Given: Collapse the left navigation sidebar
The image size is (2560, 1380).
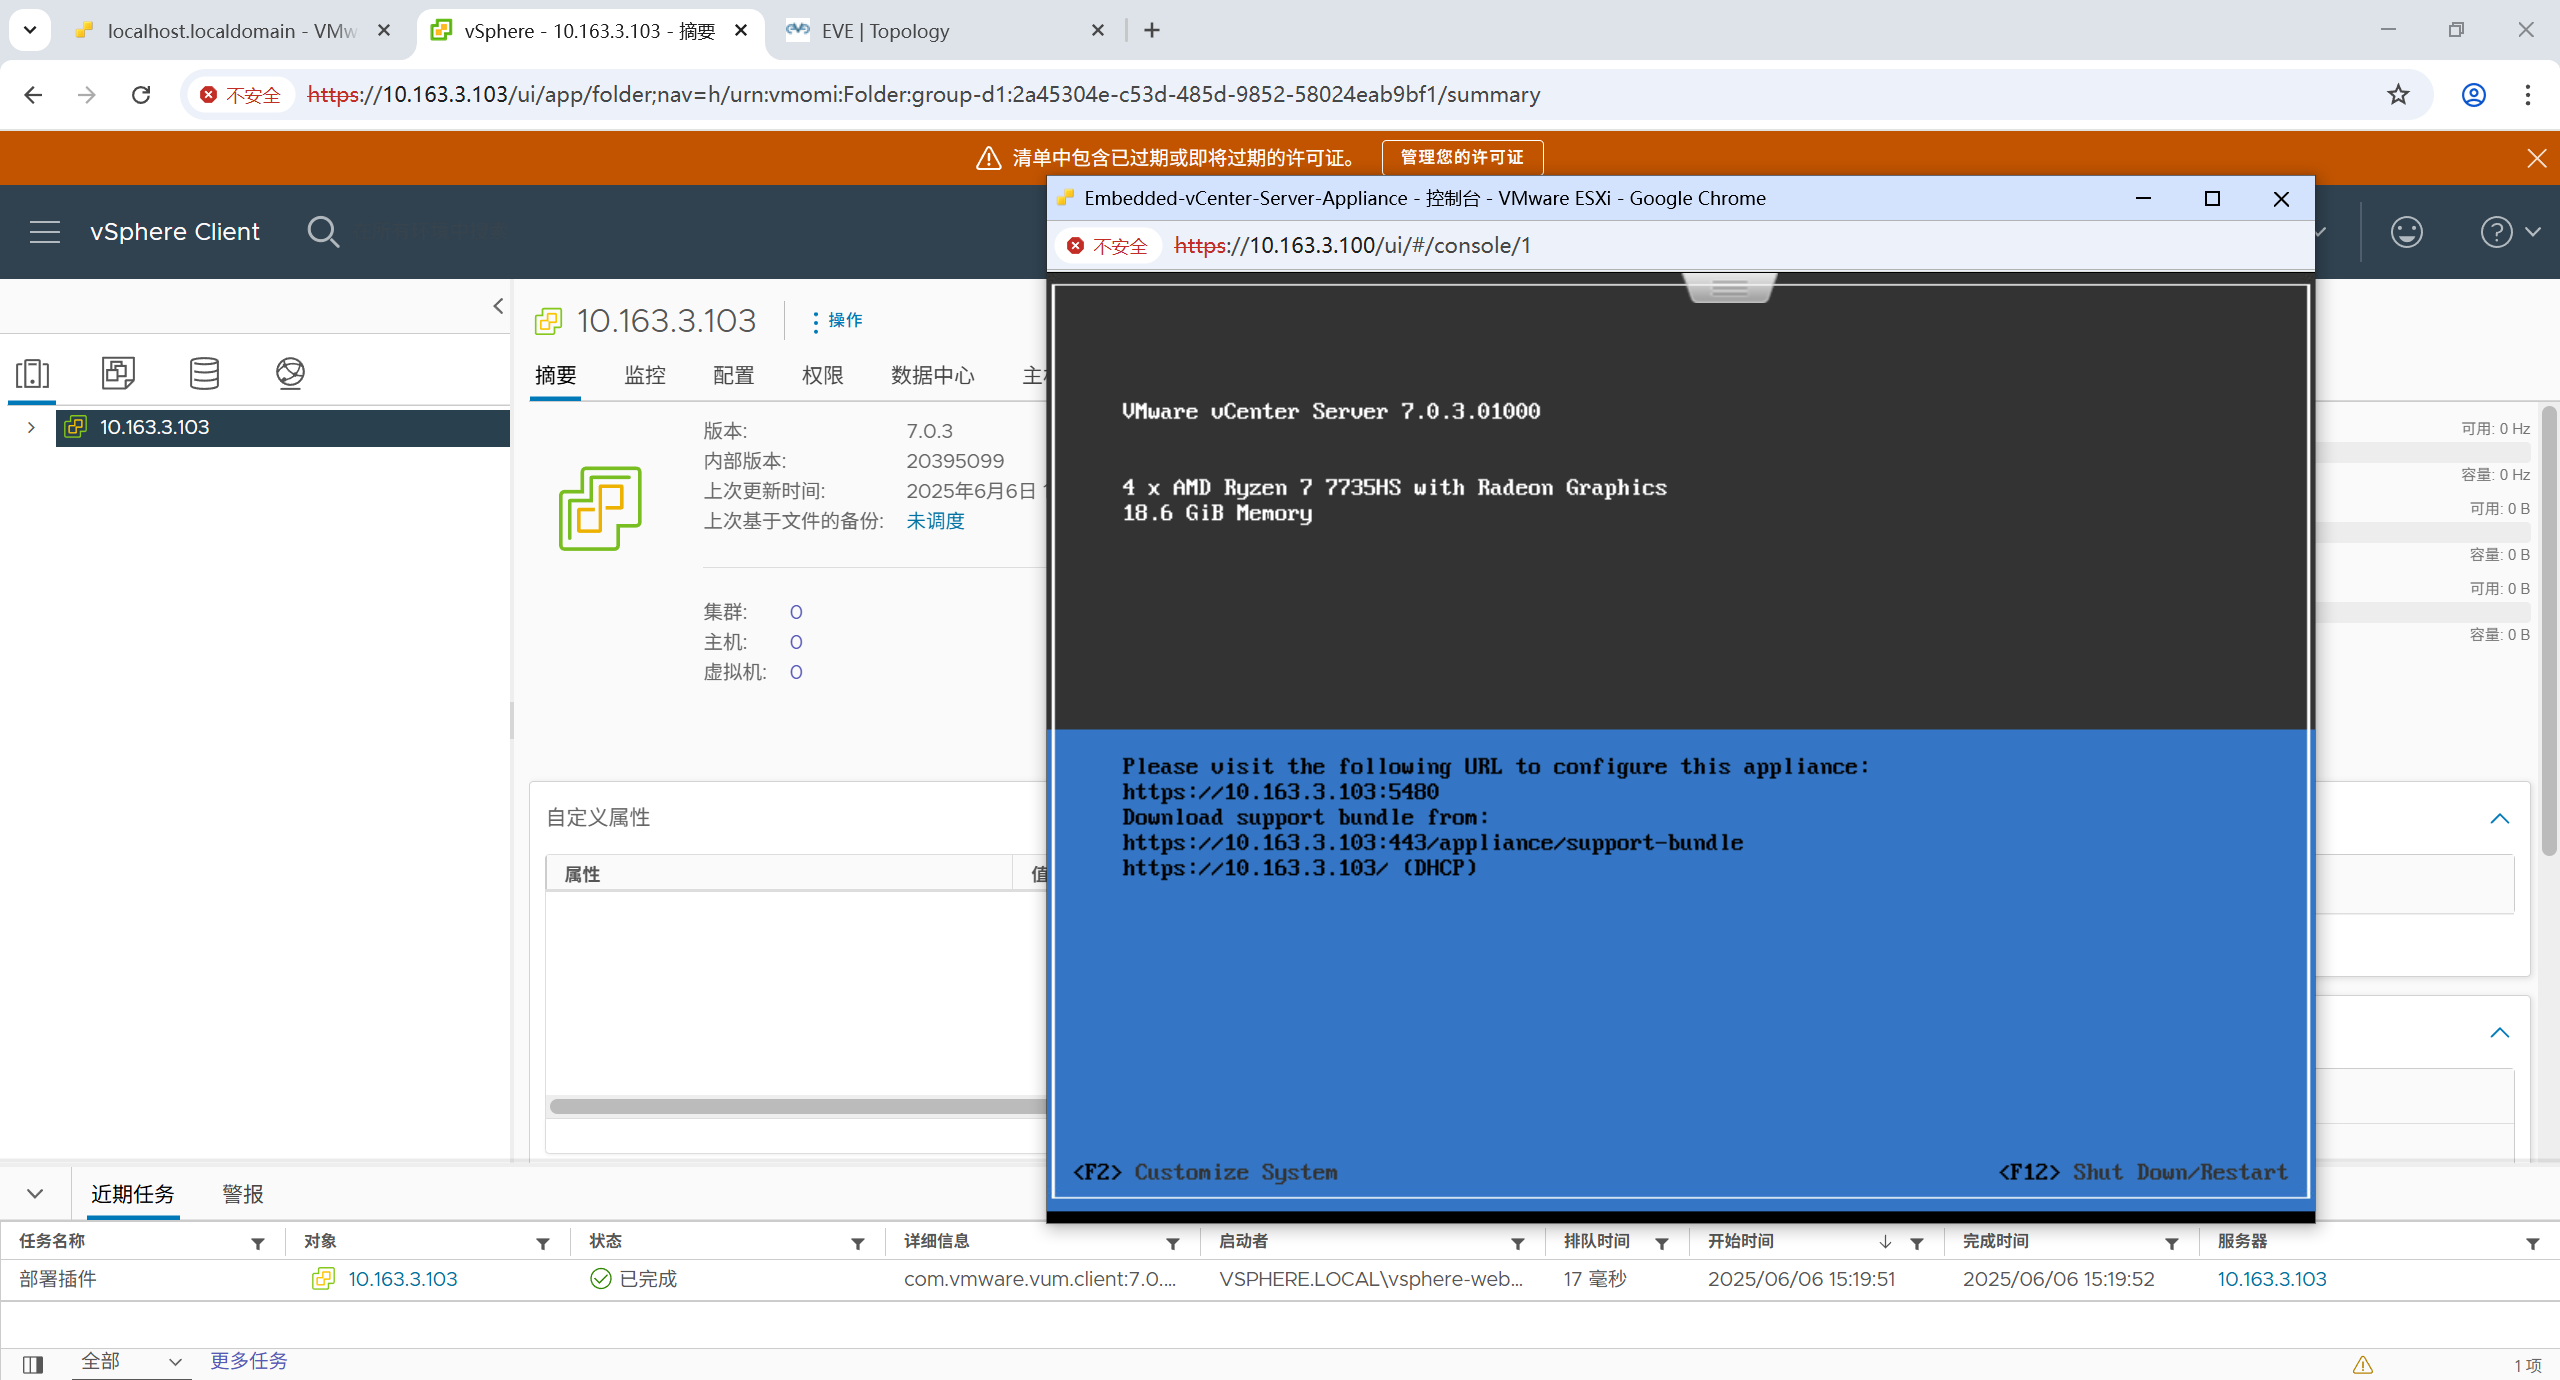Looking at the screenshot, I should point(498,306).
